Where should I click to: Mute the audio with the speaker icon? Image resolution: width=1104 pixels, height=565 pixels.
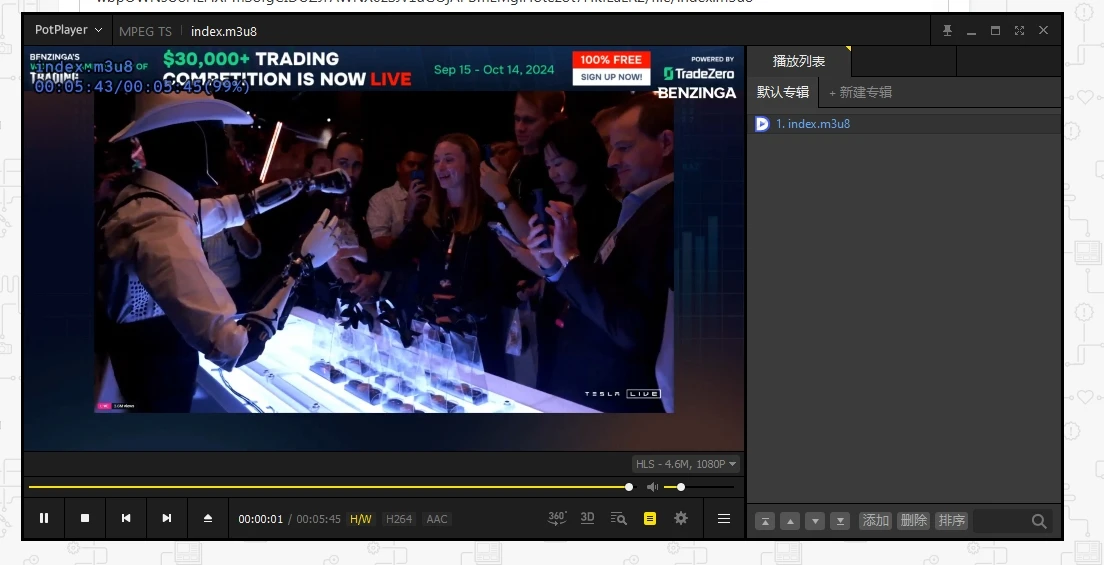[652, 487]
